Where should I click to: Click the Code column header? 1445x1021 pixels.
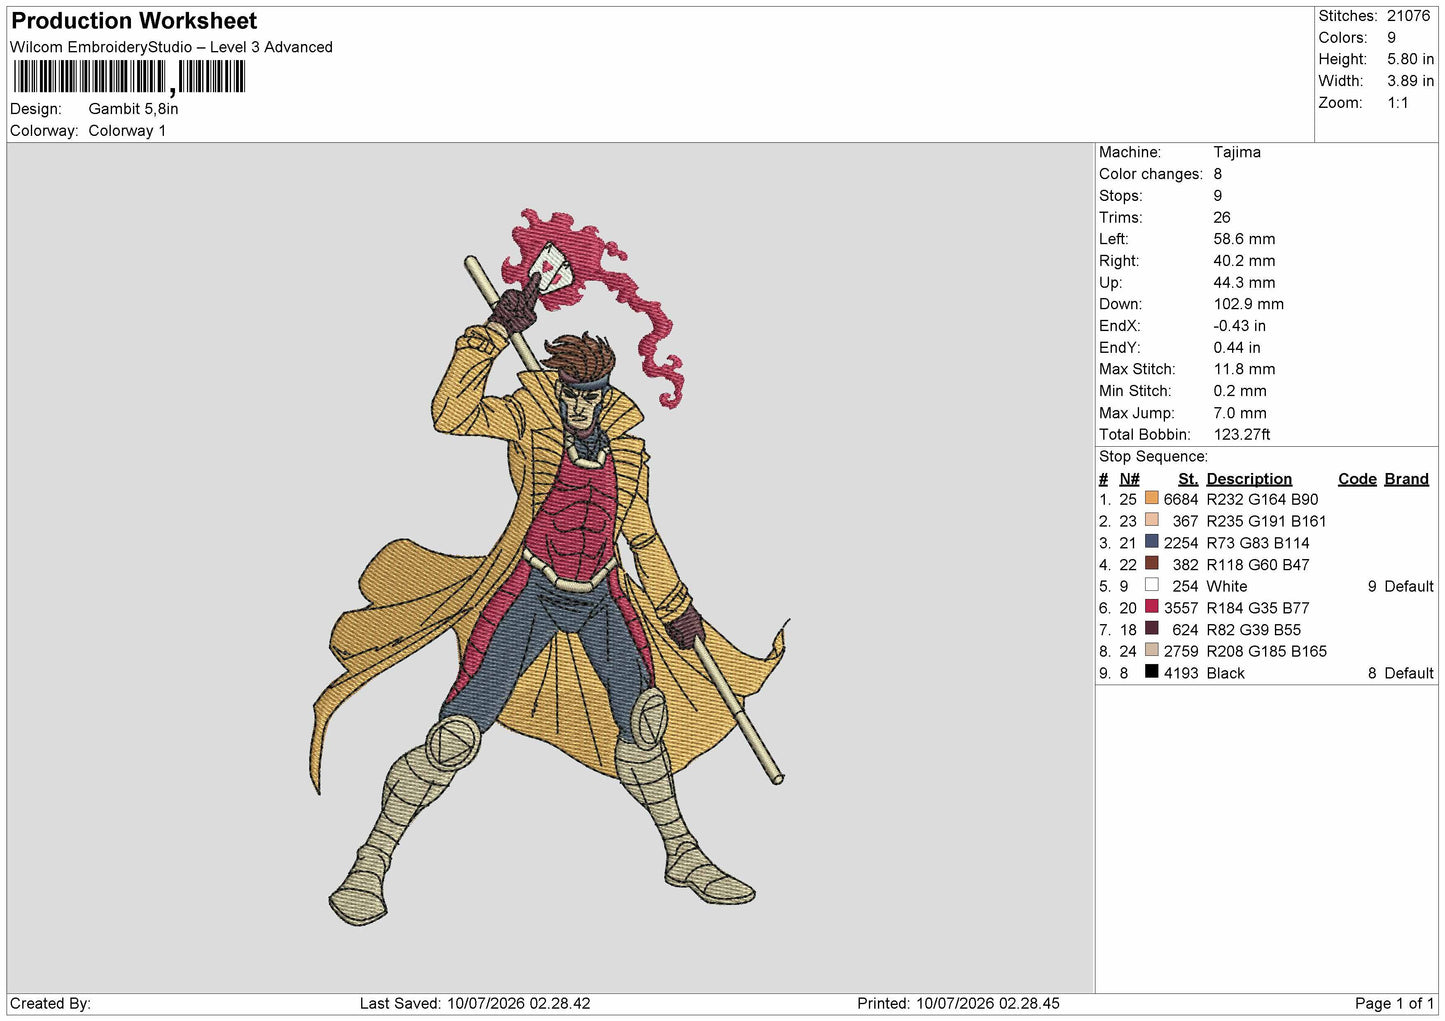coord(1357,479)
